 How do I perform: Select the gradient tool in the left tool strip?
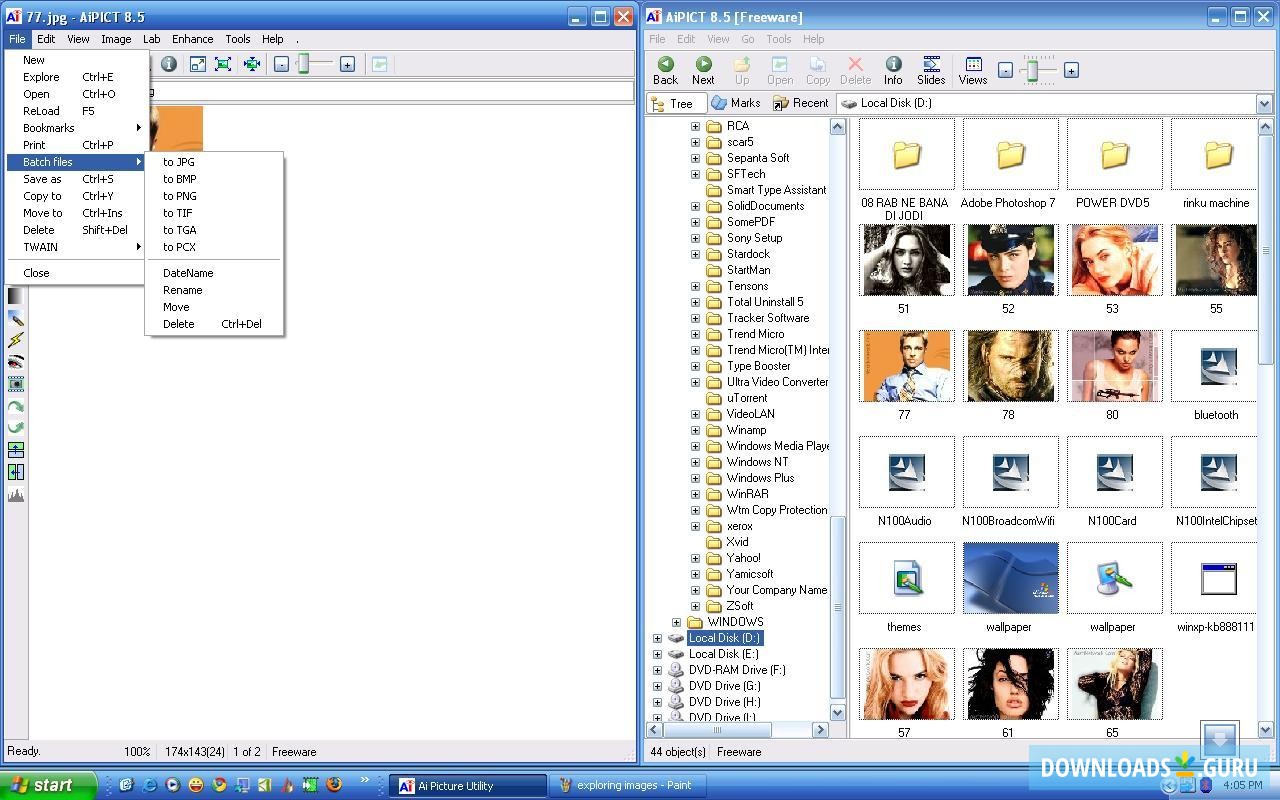[16, 296]
